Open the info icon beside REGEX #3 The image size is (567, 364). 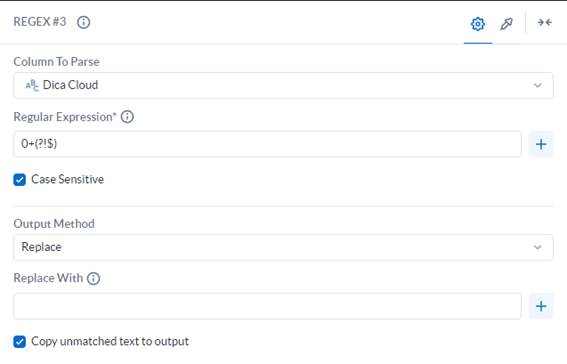pyautogui.click(x=84, y=22)
